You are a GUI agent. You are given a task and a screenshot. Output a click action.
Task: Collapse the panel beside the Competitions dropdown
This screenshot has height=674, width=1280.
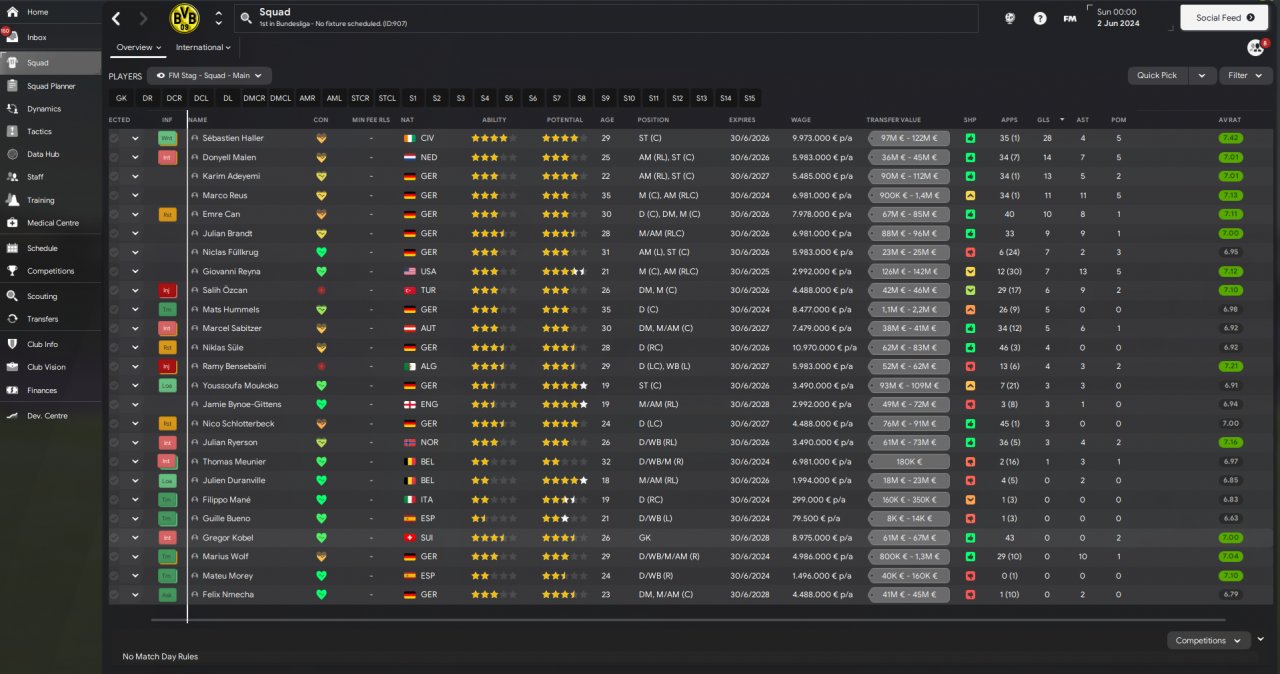(1261, 639)
